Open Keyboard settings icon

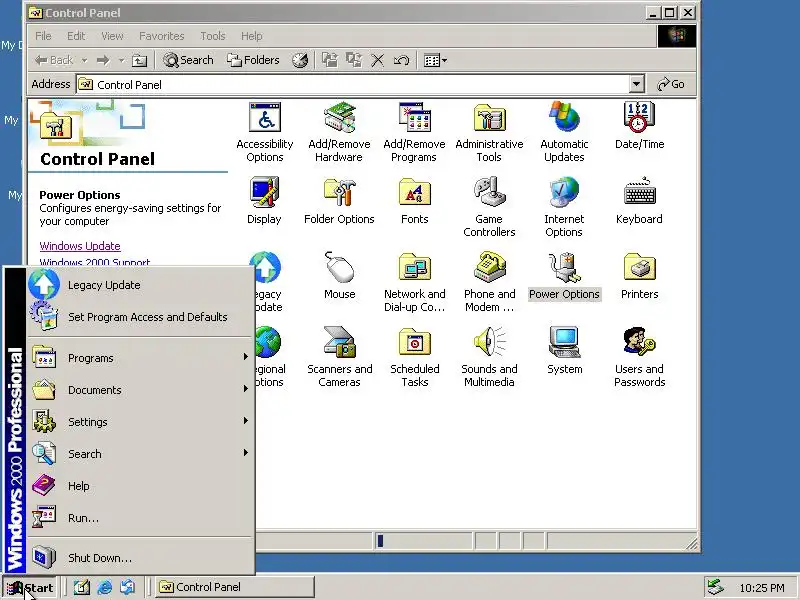[x=639, y=201]
